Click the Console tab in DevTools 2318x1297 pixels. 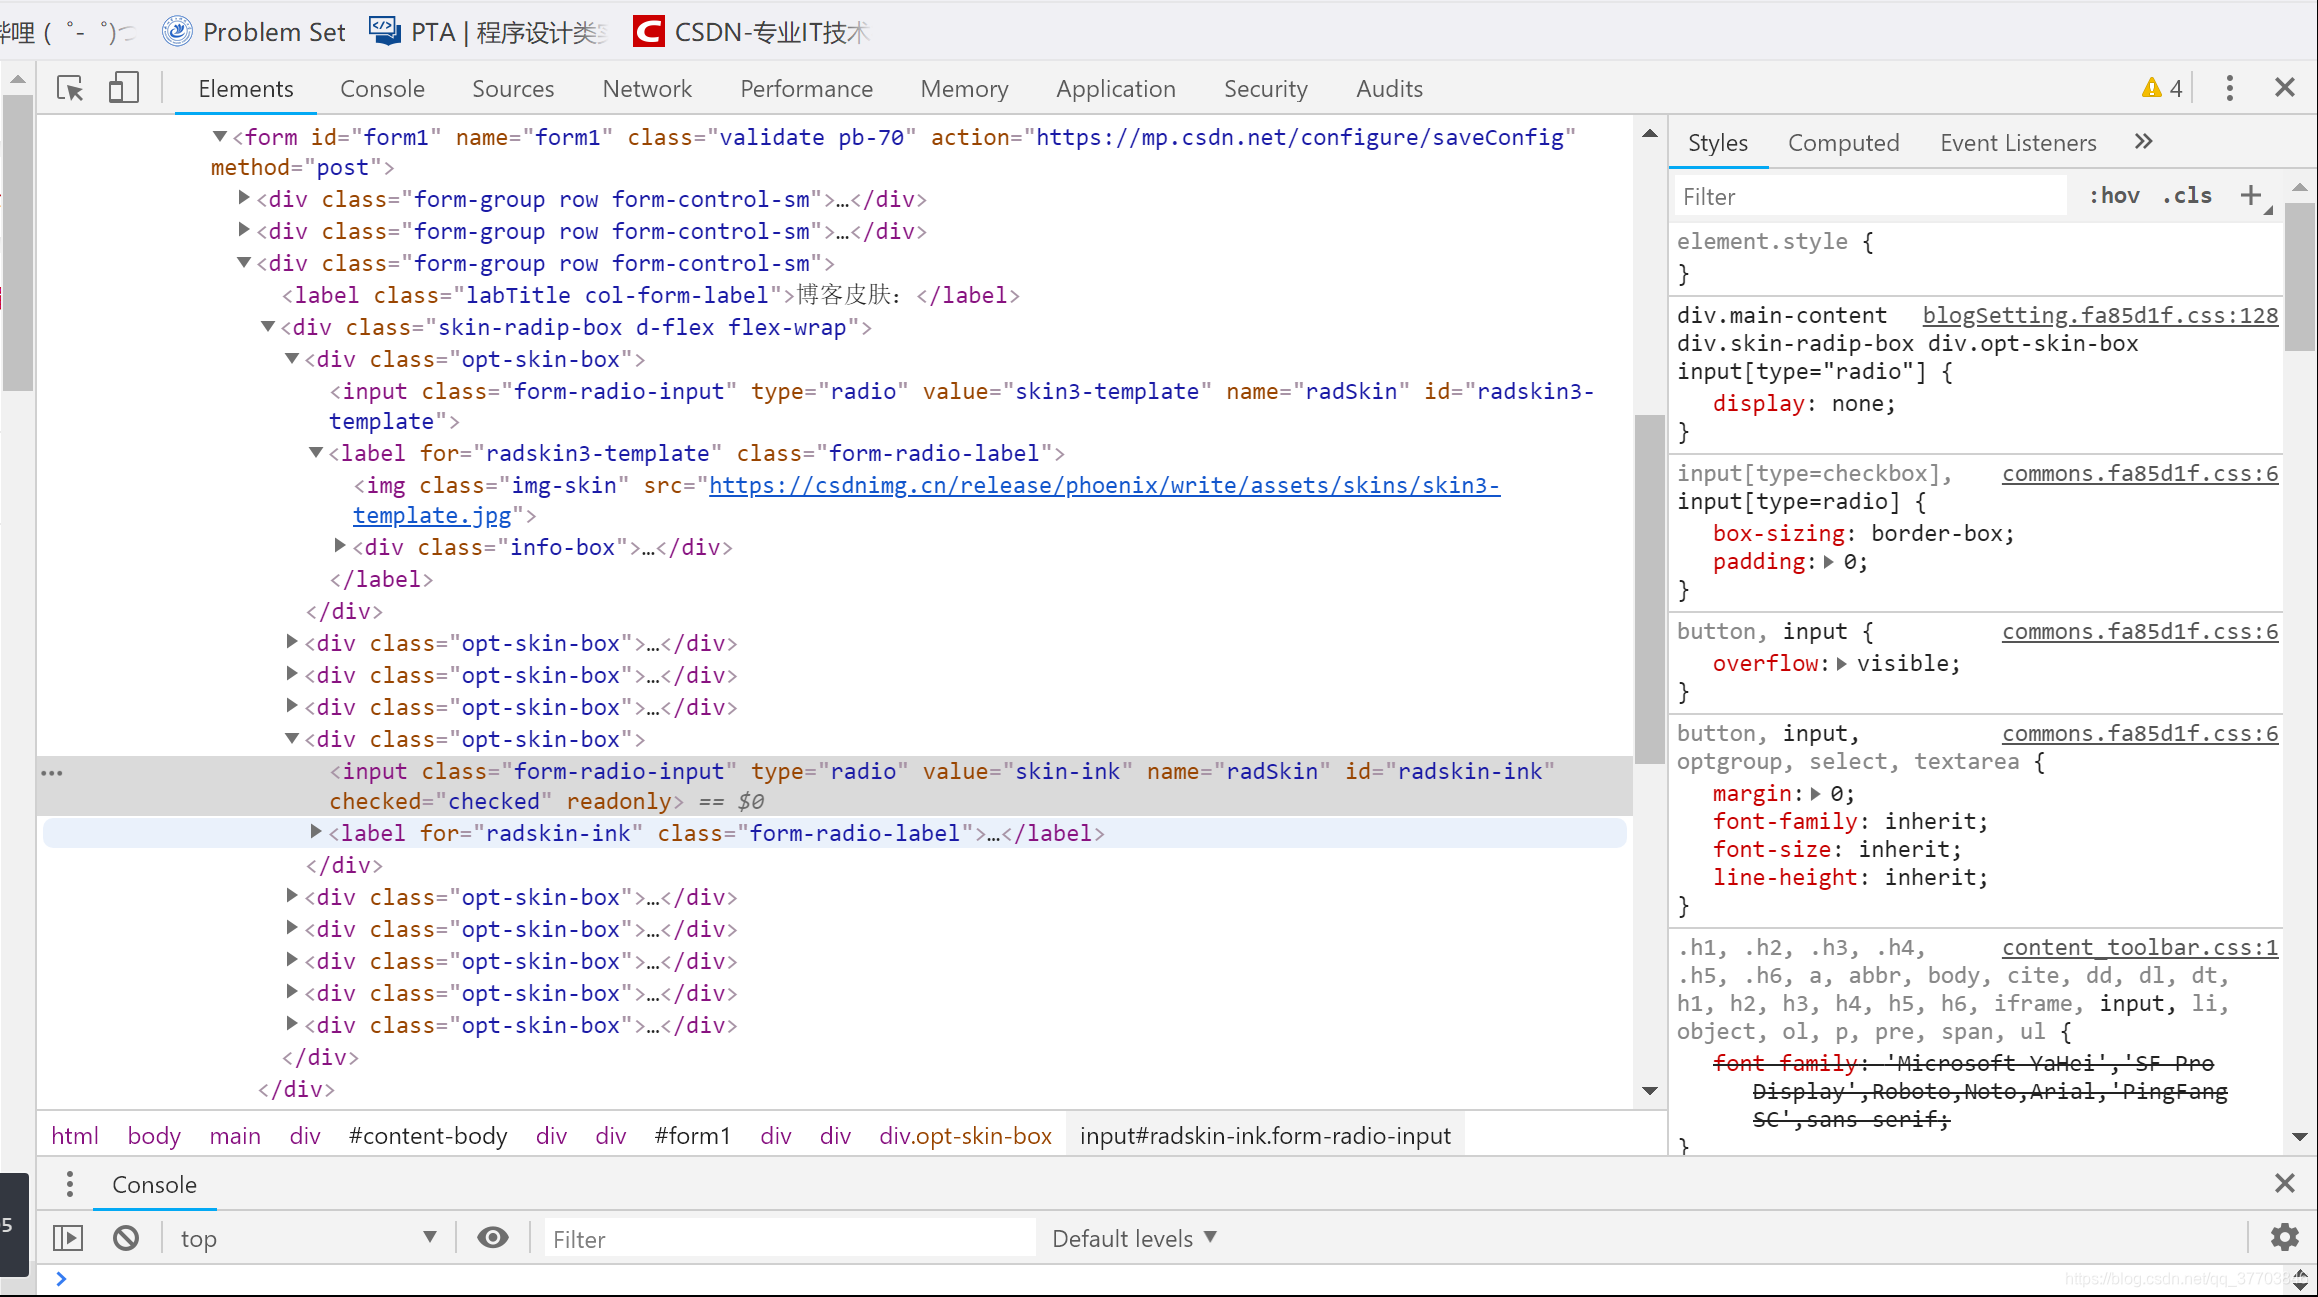point(380,88)
